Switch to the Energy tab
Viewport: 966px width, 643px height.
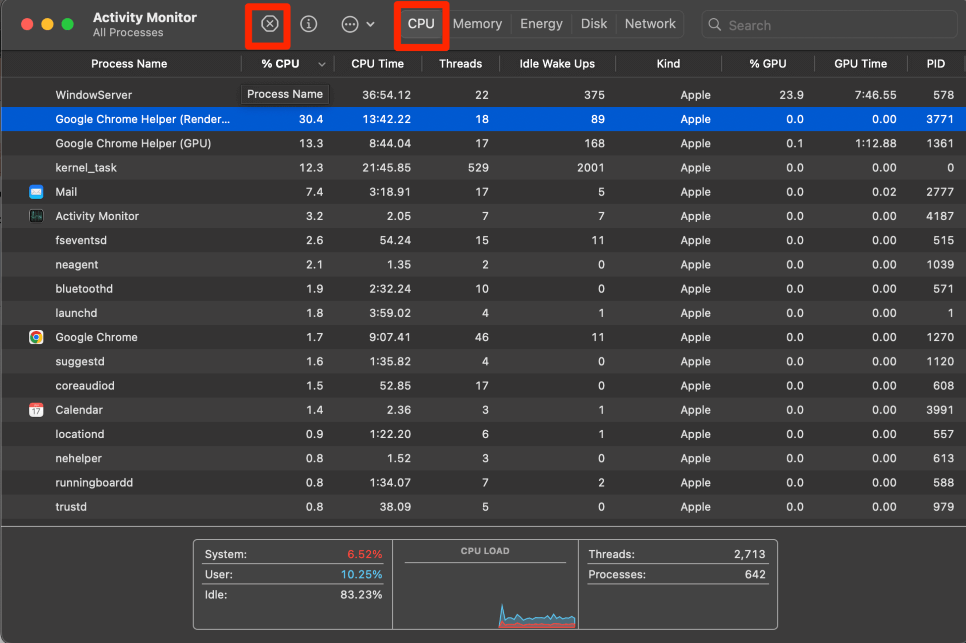pyautogui.click(x=541, y=24)
